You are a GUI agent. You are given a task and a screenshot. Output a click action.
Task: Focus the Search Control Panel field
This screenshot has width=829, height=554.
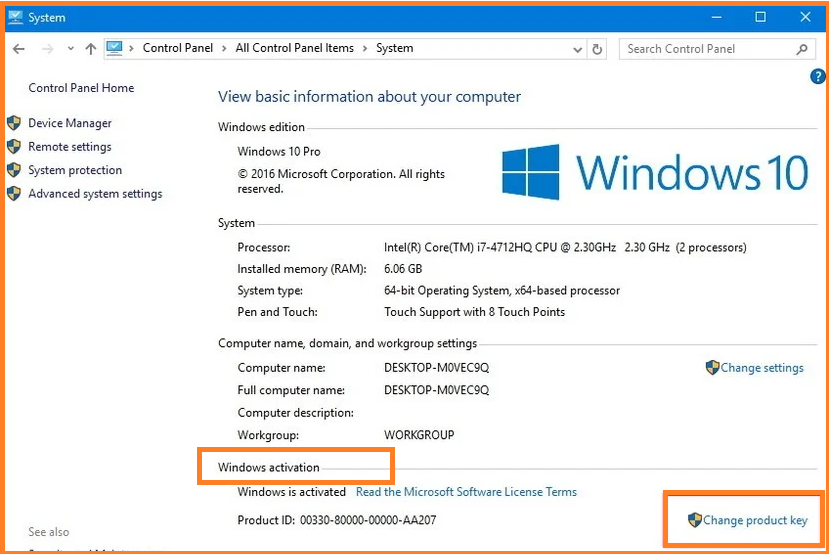point(717,49)
